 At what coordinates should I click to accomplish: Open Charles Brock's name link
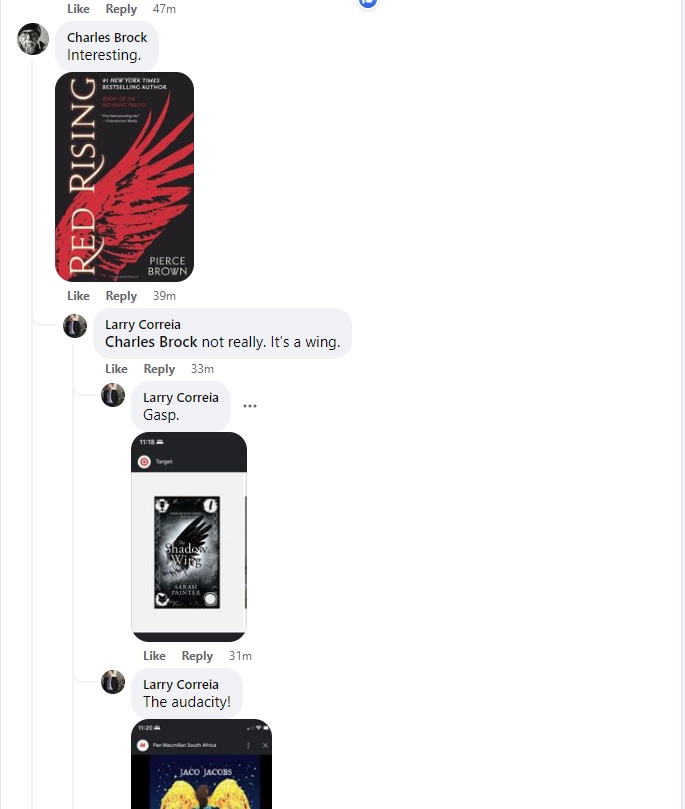tap(107, 38)
